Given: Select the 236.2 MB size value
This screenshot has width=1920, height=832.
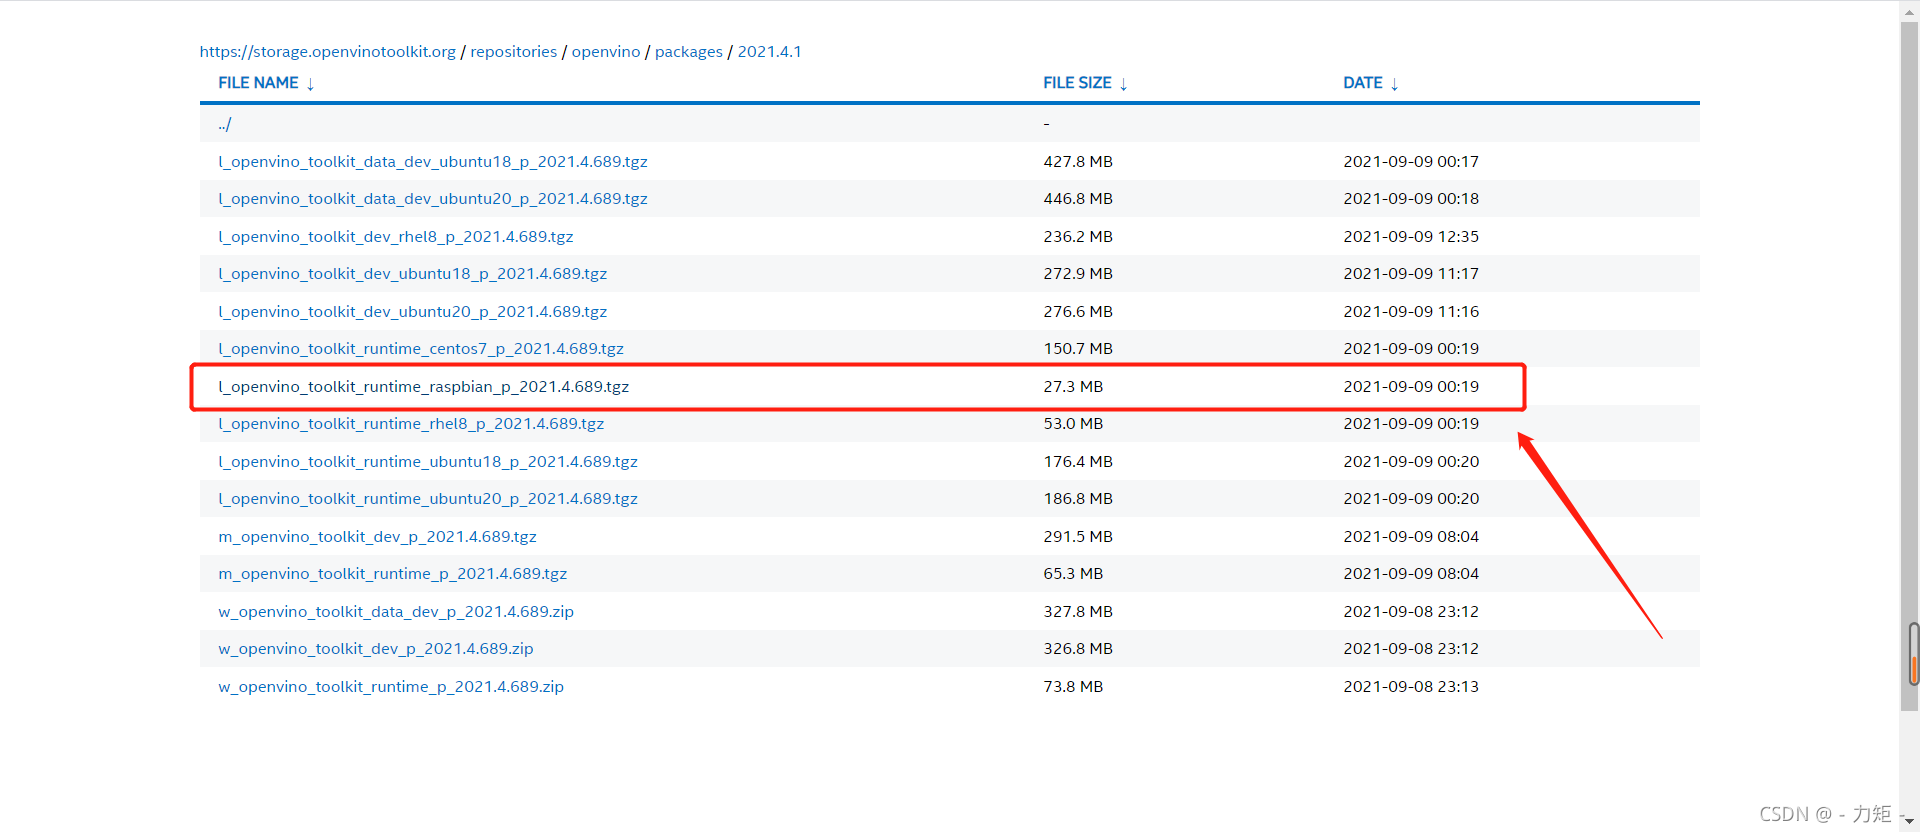Looking at the screenshot, I should click(1078, 237).
